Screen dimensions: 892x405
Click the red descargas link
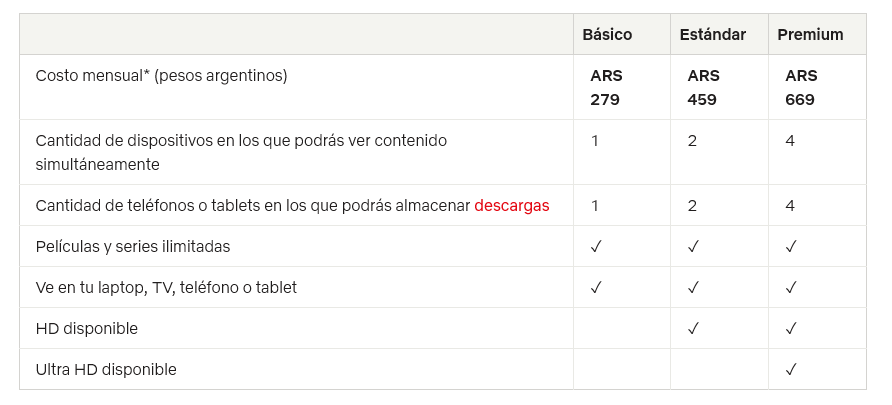click(x=511, y=205)
